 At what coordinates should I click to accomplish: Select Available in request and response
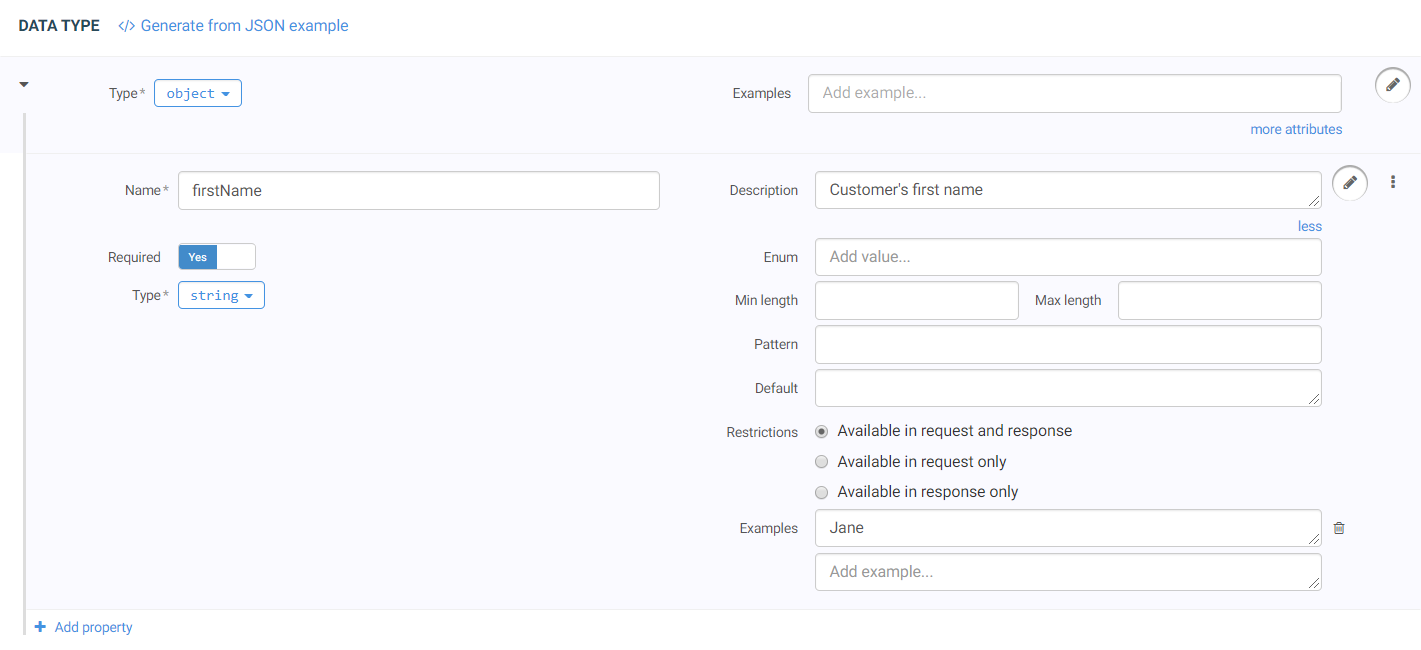(x=822, y=432)
